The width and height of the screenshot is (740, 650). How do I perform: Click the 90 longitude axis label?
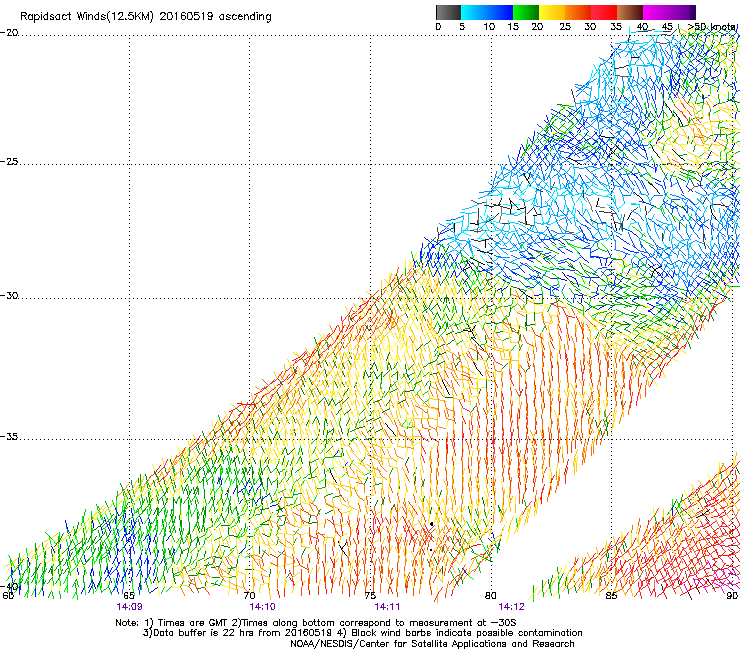(x=732, y=596)
